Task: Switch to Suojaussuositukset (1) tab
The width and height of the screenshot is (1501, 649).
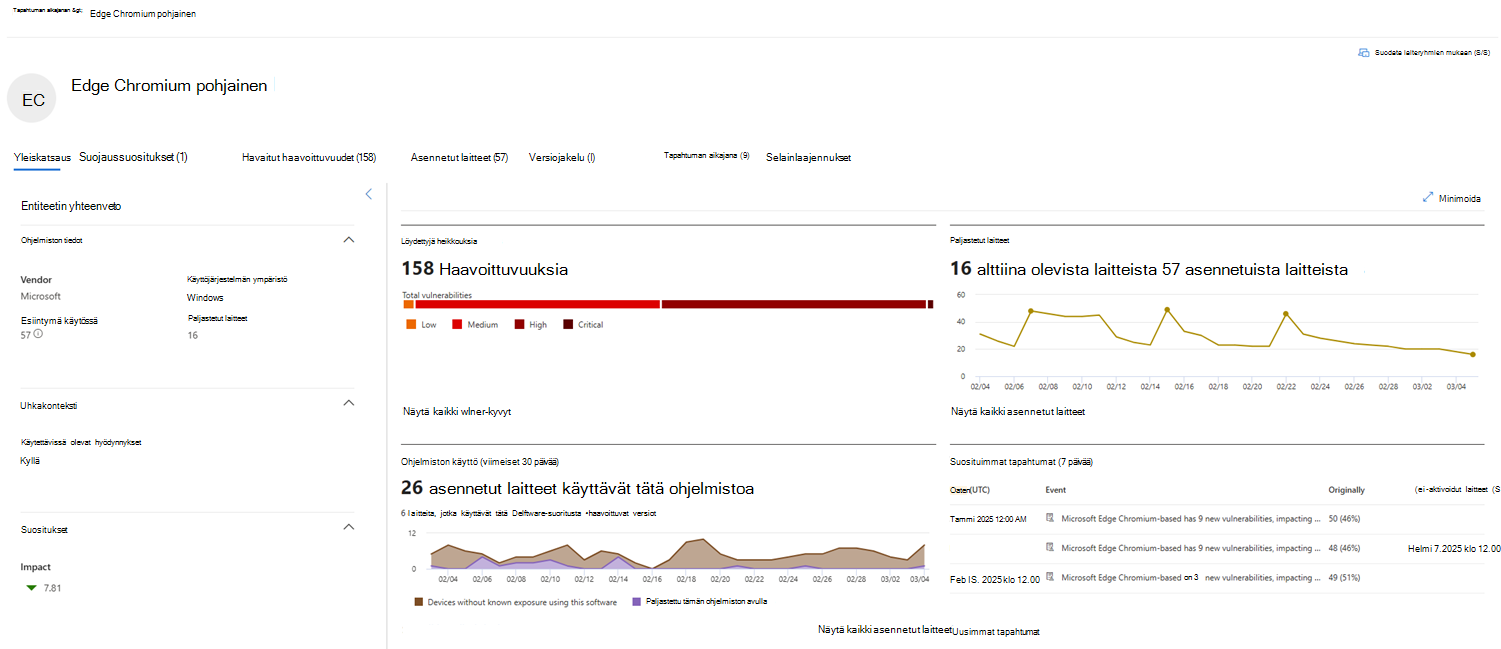Action: pyautogui.click(x=133, y=157)
